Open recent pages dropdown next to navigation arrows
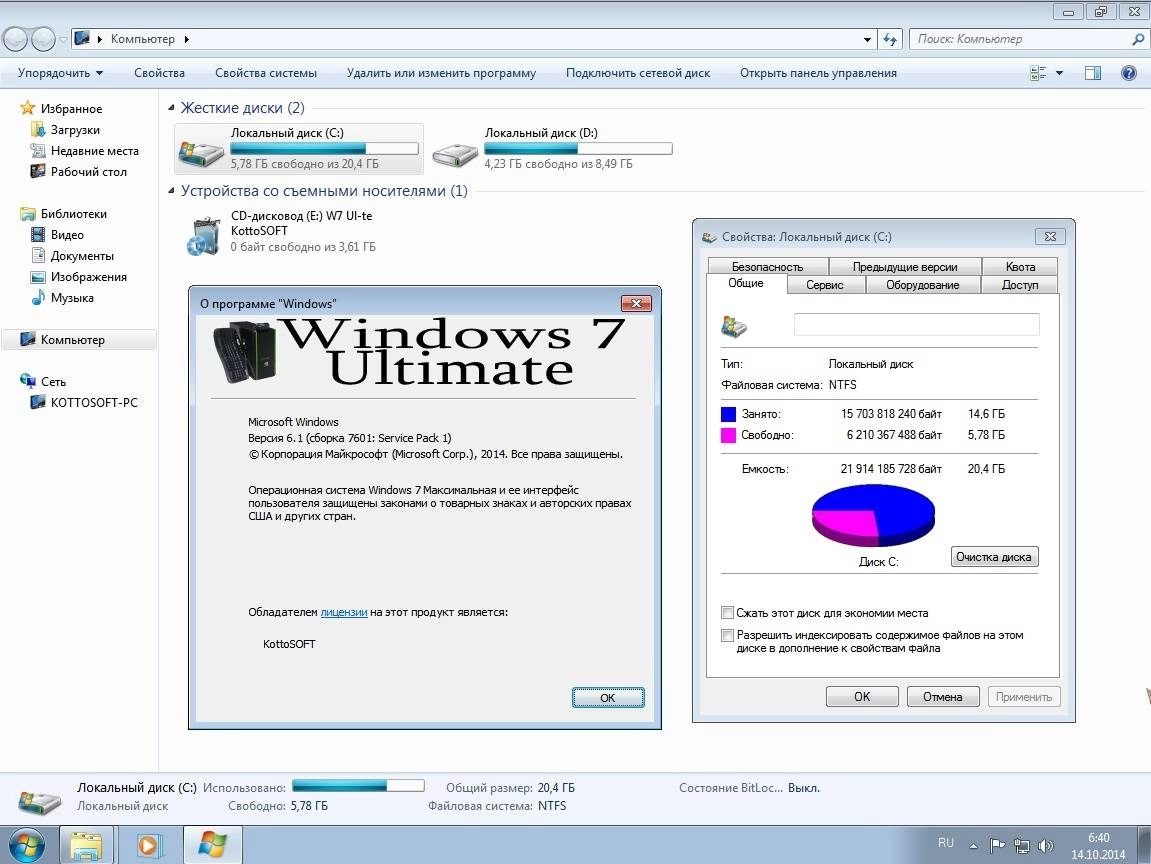Viewport: 1151px width, 864px height. (63, 40)
